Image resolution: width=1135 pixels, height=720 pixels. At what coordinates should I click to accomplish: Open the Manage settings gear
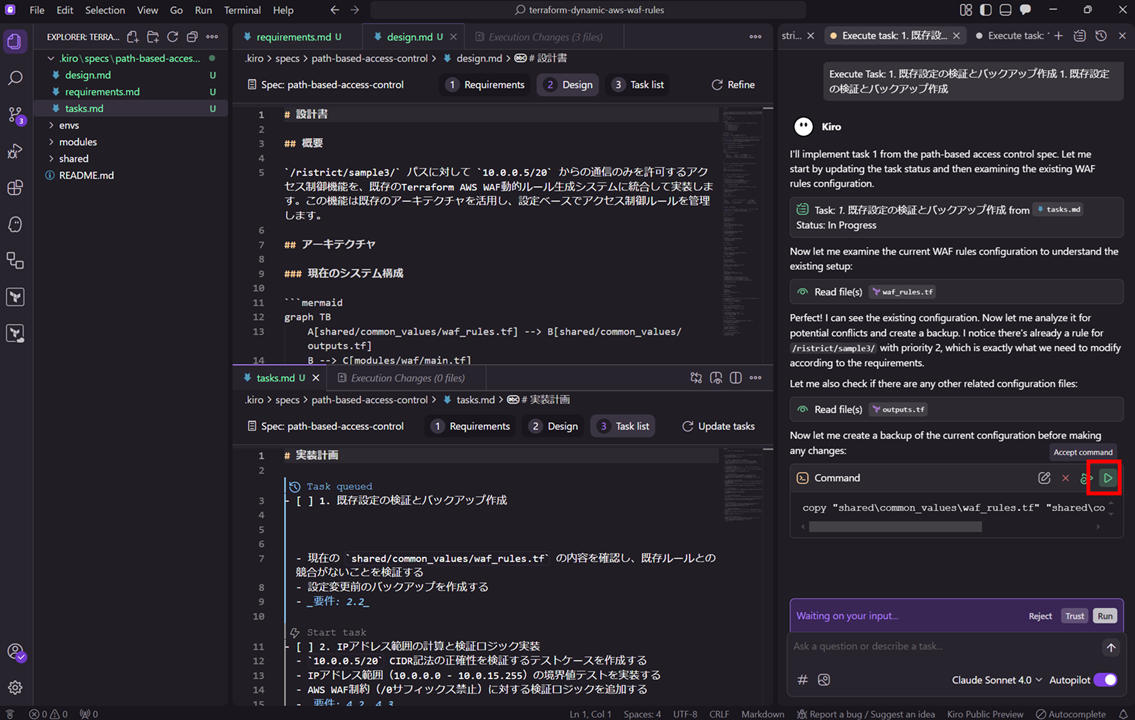click(x=15, y=687)
